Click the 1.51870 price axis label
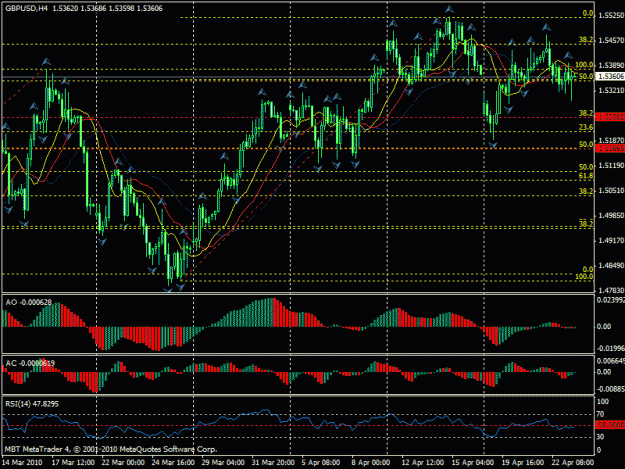Viewport: 625px width, 469px height. [611, 140]
